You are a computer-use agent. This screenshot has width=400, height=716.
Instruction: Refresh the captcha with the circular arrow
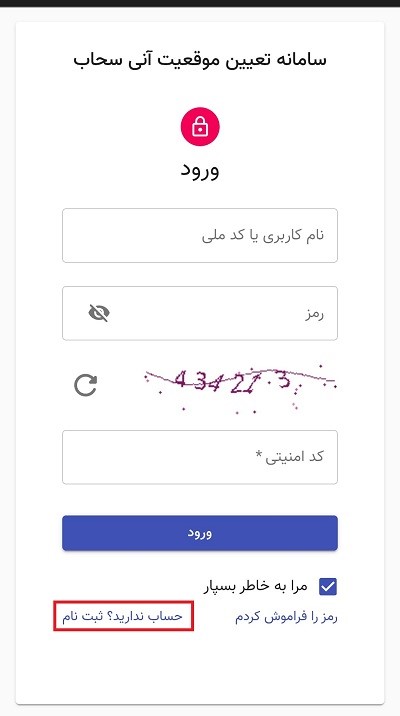point(85,385)
